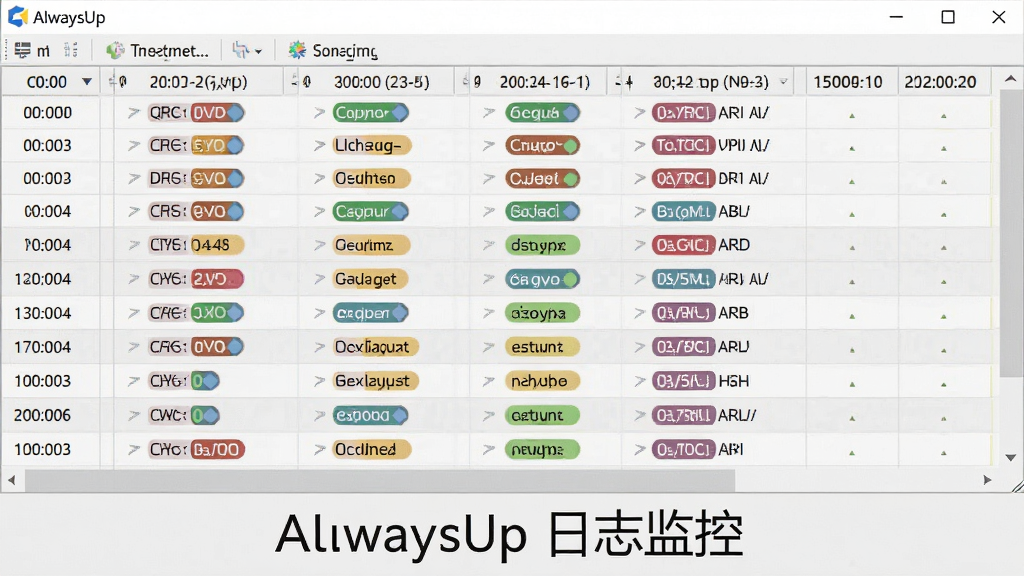
Task: Open dropdown on the 30;12 column header
Action: [784, 82]
